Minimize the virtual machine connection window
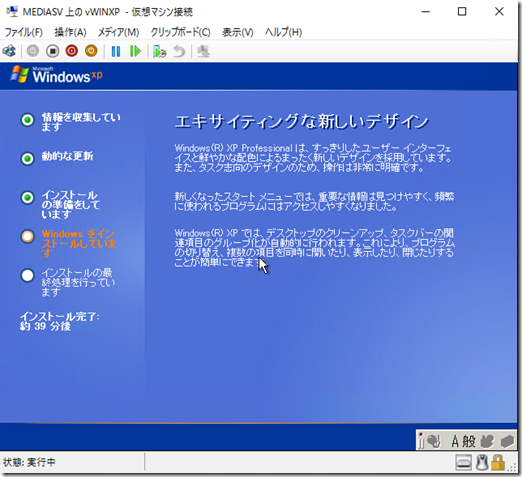The width and height of the screenshot is (522, 477). 425,12
